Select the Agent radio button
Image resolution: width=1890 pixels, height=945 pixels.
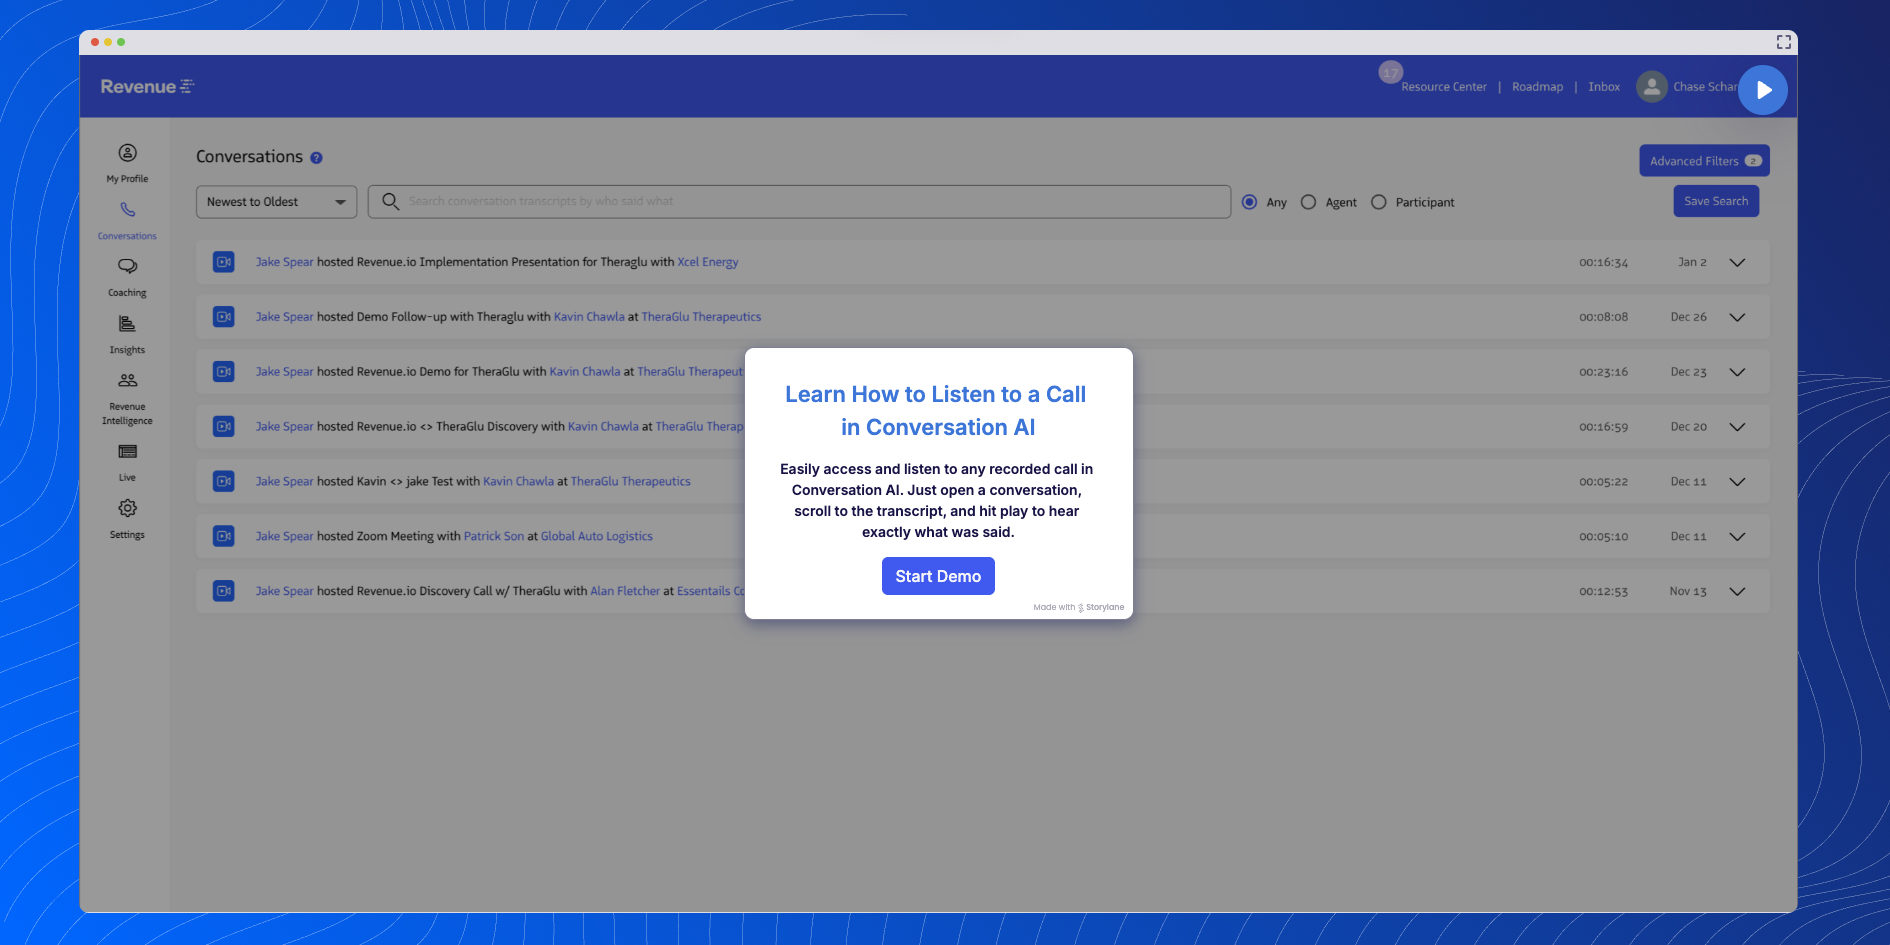(1308, 202)
